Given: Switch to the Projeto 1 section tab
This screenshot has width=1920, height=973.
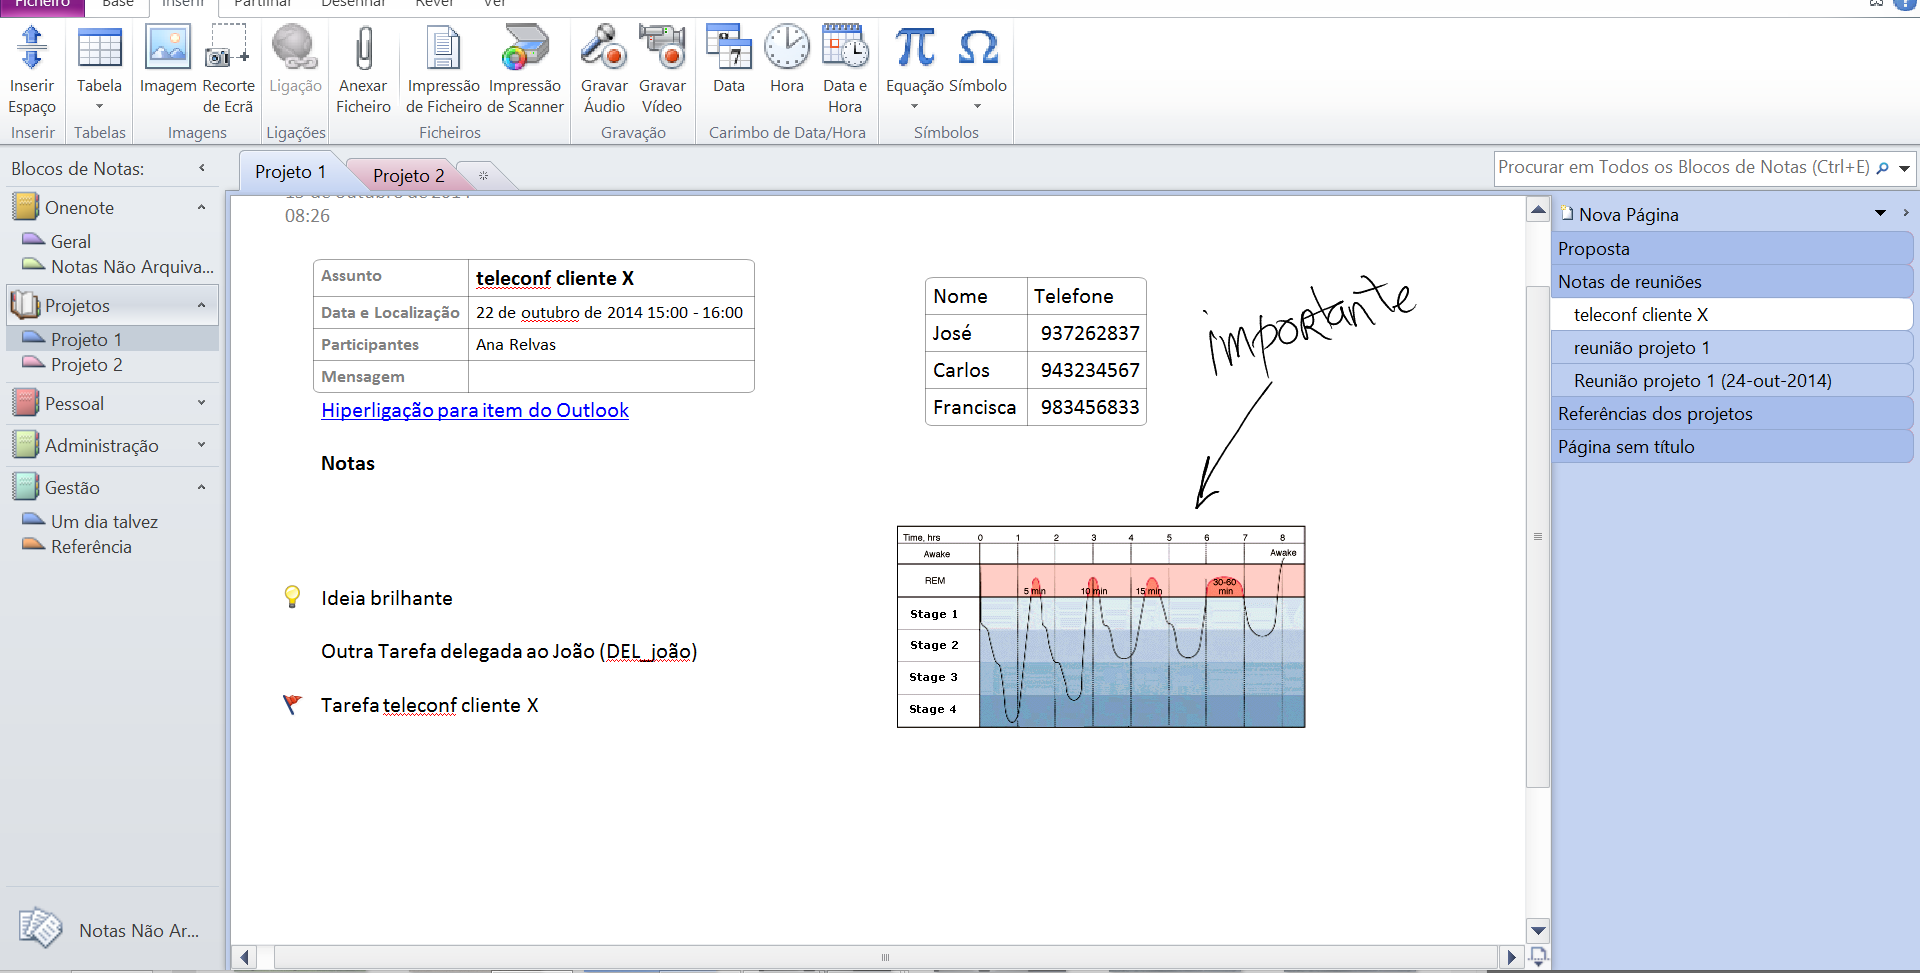Looking at the screenshot, I should pyautogui.click(x=290, y=172).
